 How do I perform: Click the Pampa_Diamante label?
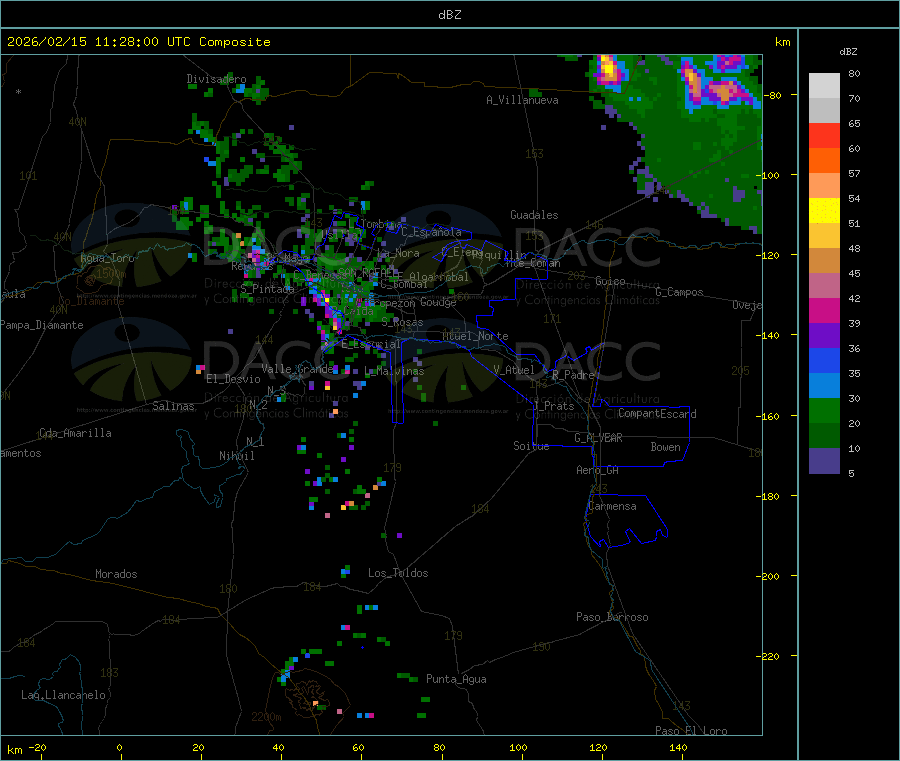41,325
